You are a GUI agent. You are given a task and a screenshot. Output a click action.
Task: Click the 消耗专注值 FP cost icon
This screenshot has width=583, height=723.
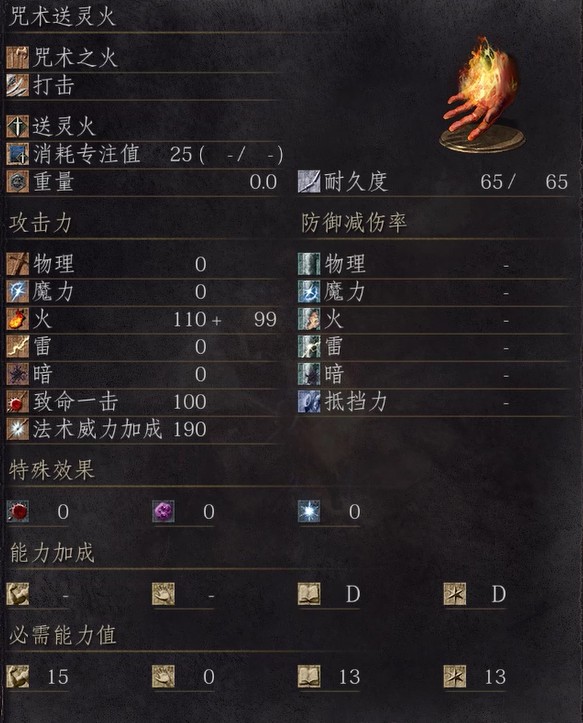click(18, 154)
